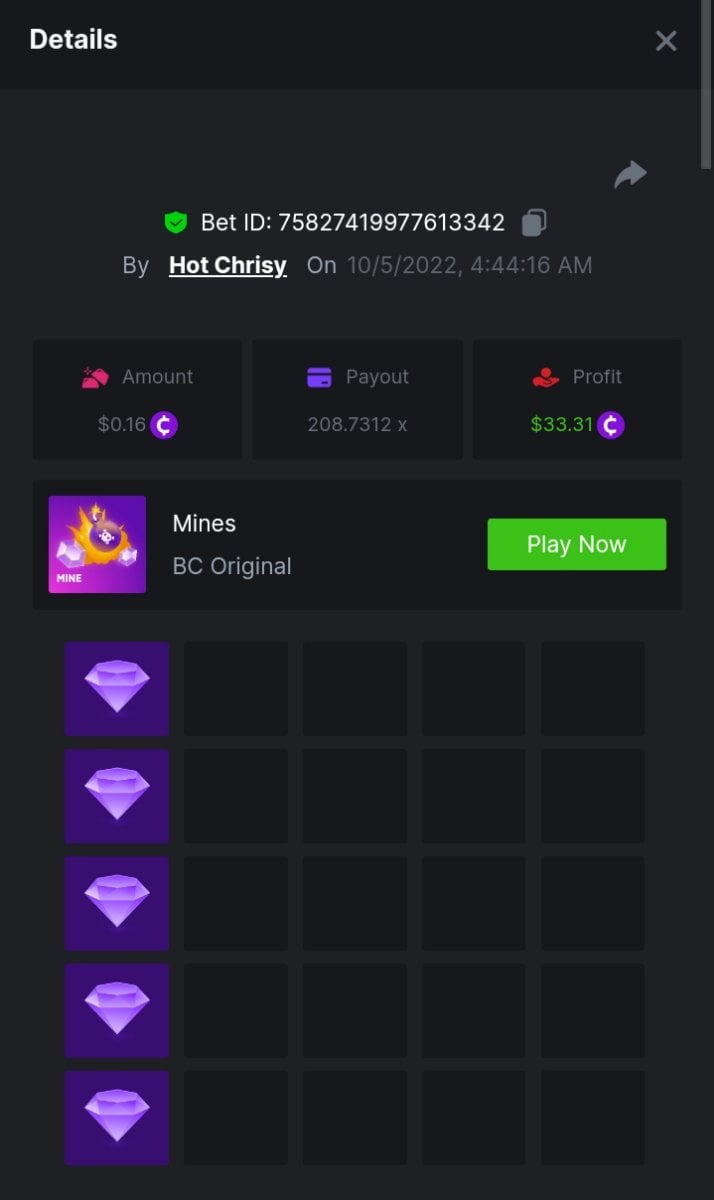Viewport: 714px width, 1200px height.
Task: Click the Profit hand icon
Action: pos(545,377)
